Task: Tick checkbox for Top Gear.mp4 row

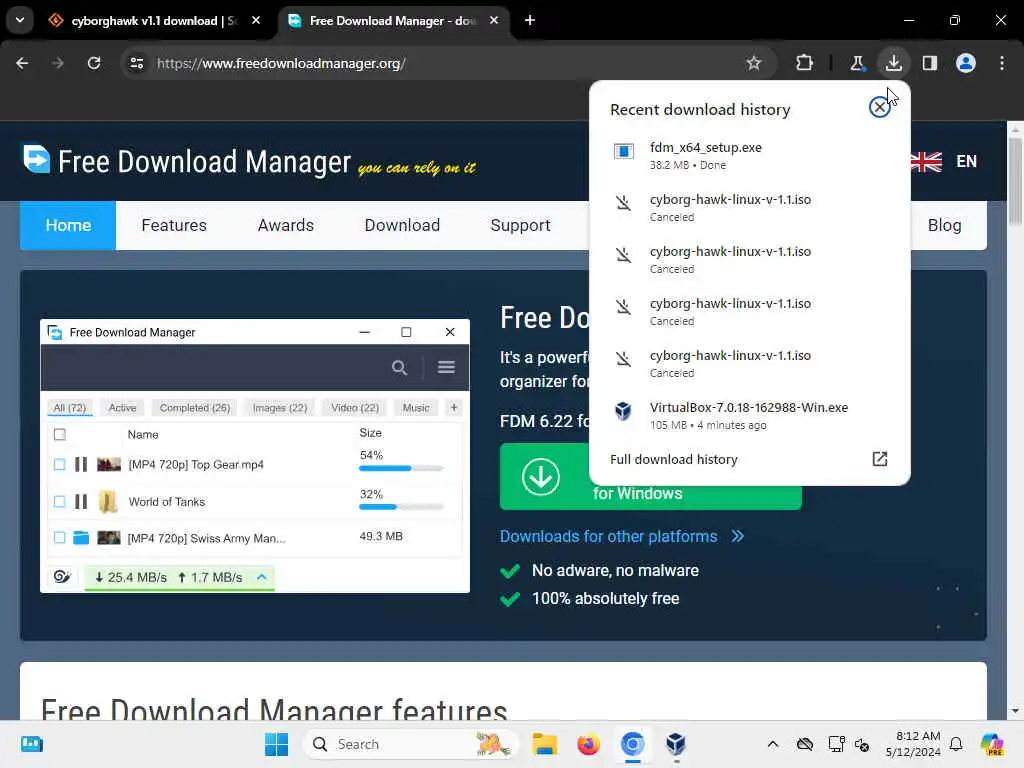Action: pos(59,464)
